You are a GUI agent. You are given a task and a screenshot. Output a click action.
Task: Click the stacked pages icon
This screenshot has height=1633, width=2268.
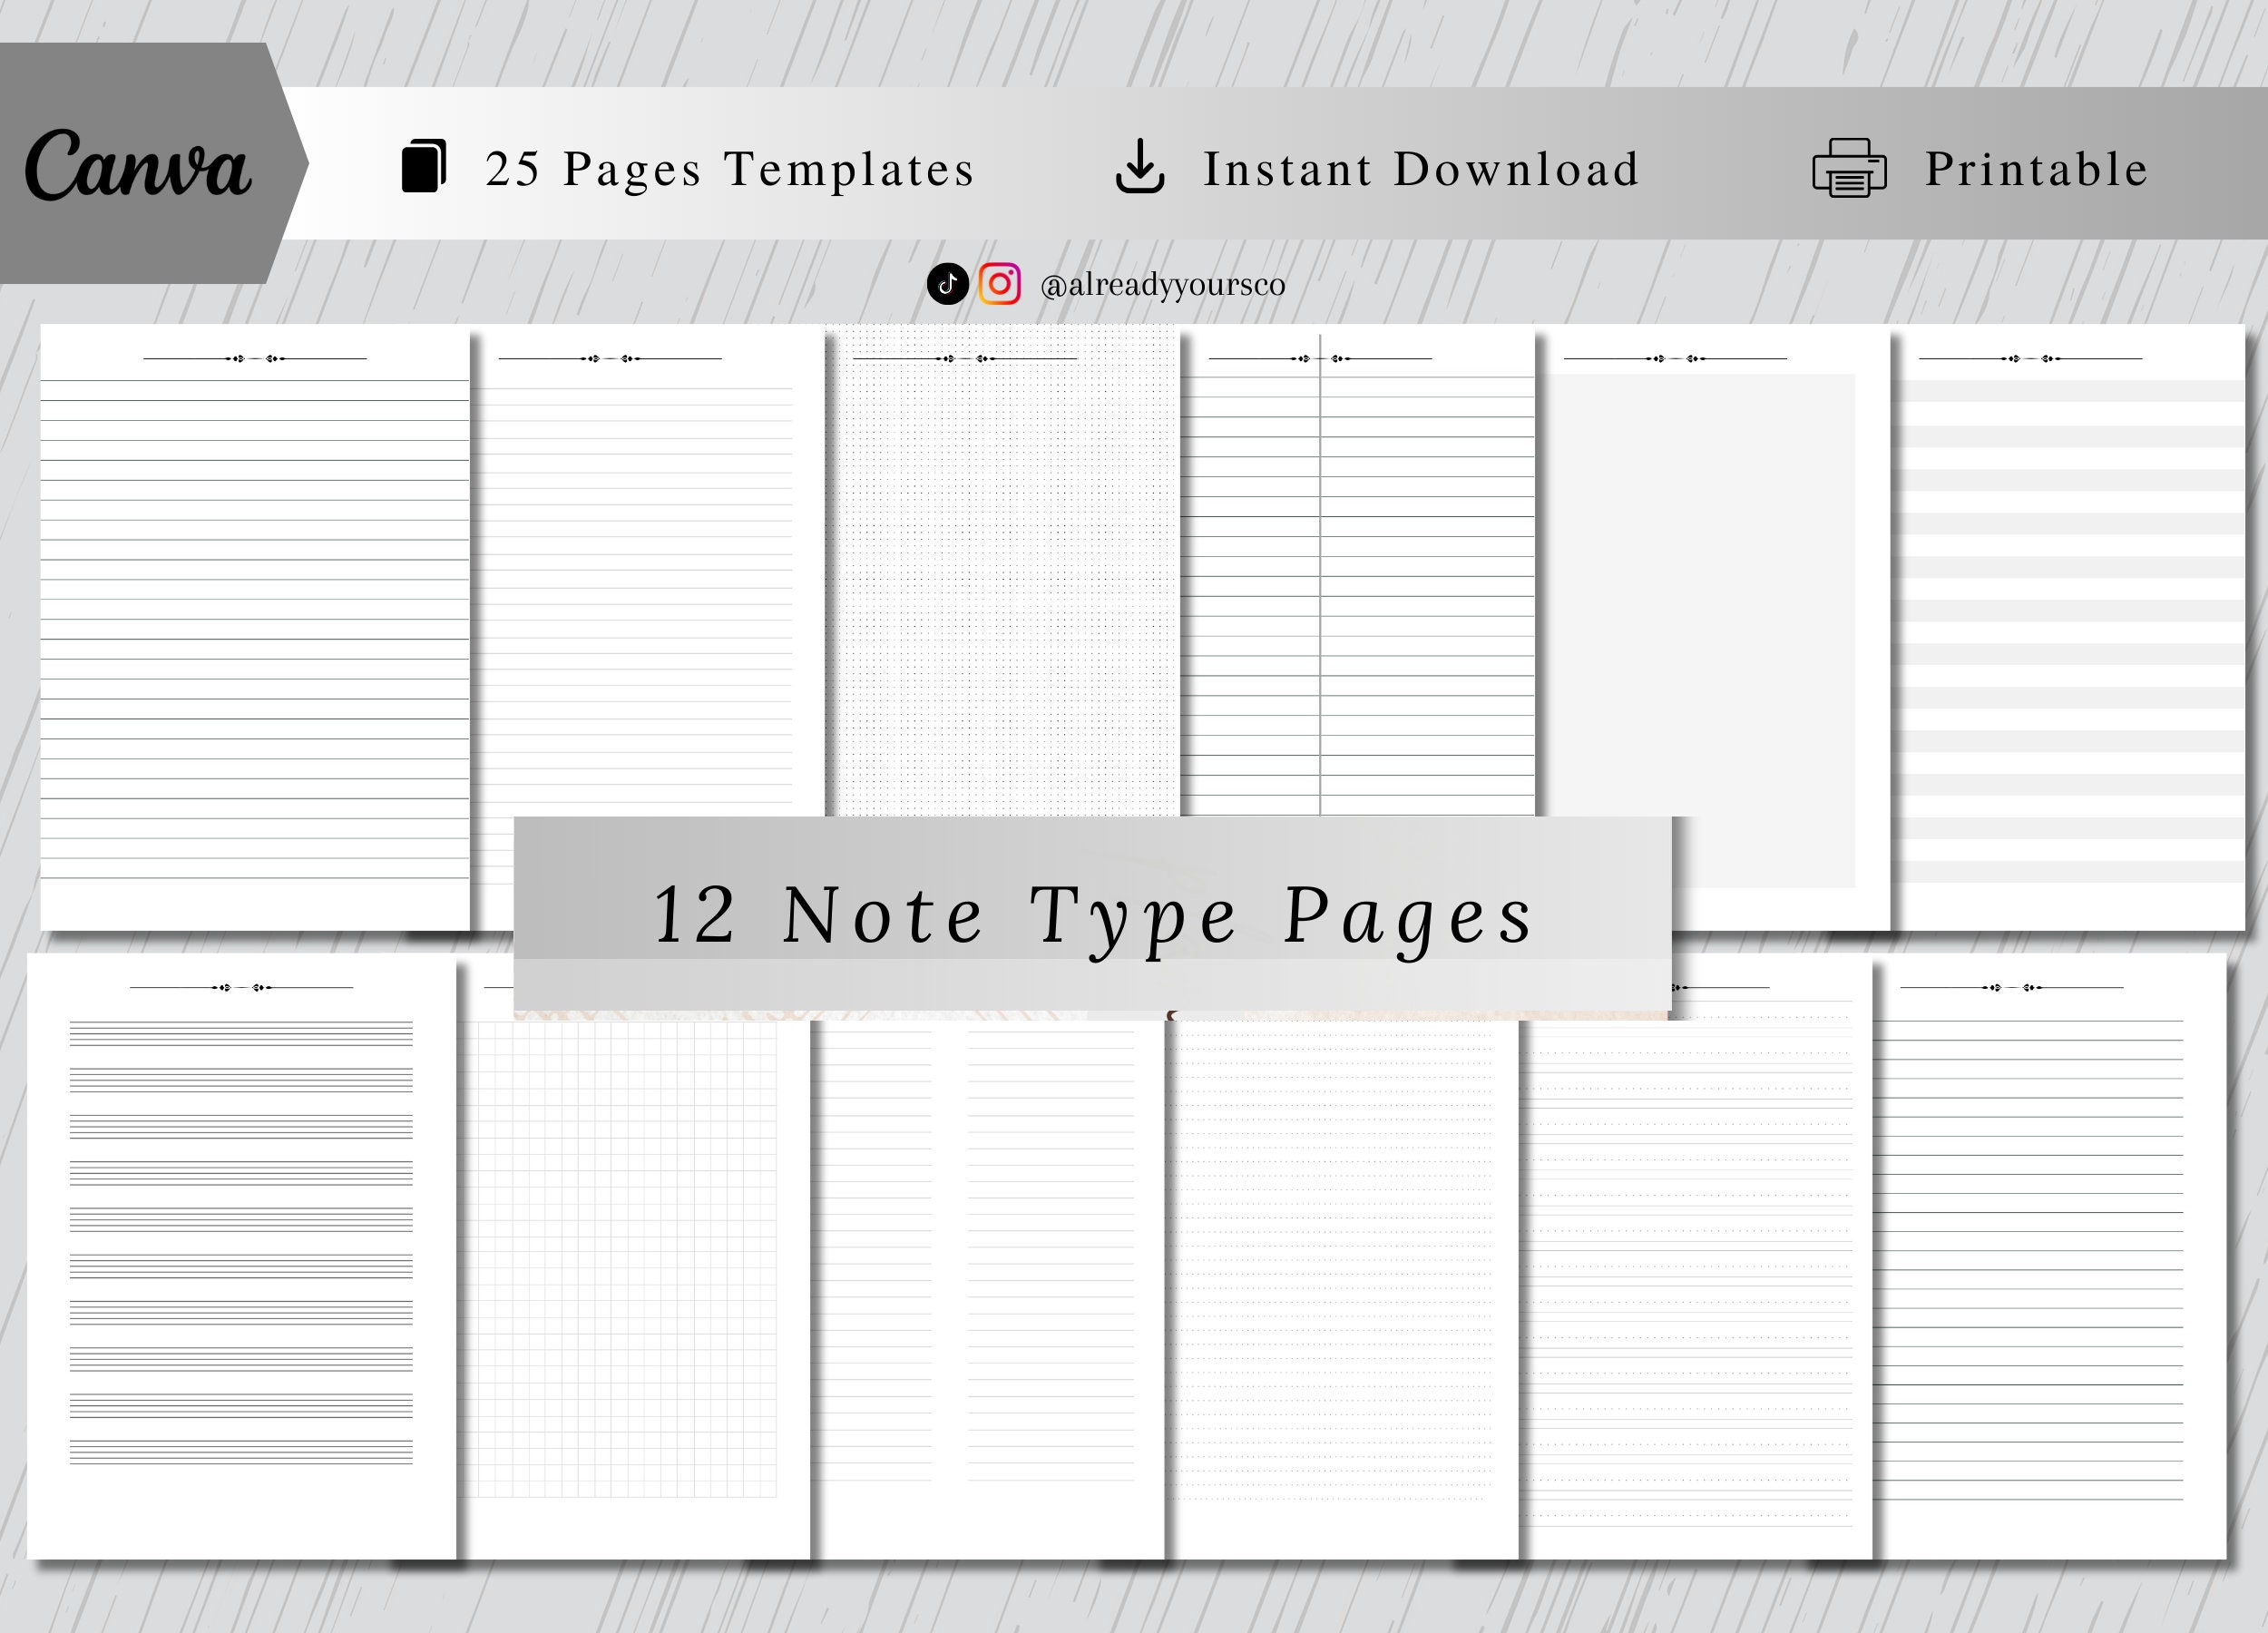pyautogui.click(x=424, y=165)
